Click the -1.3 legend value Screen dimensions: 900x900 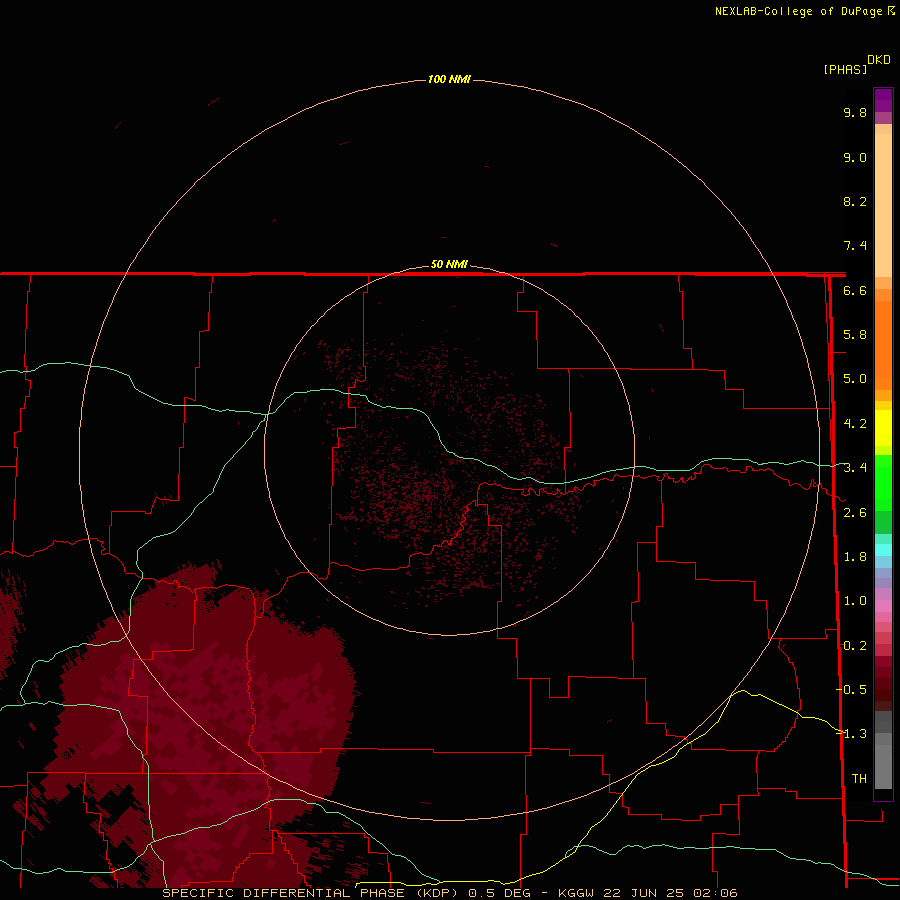click(852, 734)
